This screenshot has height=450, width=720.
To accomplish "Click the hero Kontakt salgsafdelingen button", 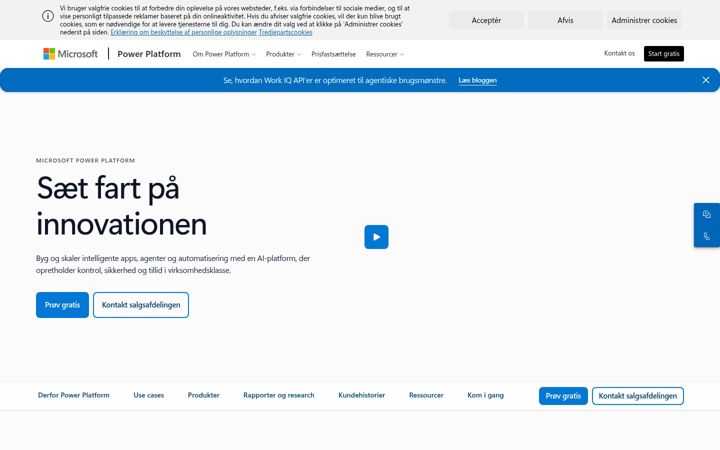I will pyautogui.click(x=141, y=305).
